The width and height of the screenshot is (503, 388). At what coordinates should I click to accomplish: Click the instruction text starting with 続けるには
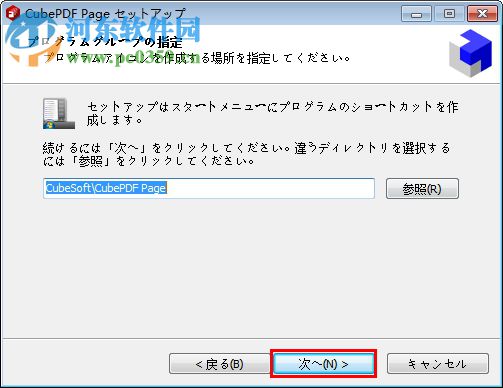point(247,154)
